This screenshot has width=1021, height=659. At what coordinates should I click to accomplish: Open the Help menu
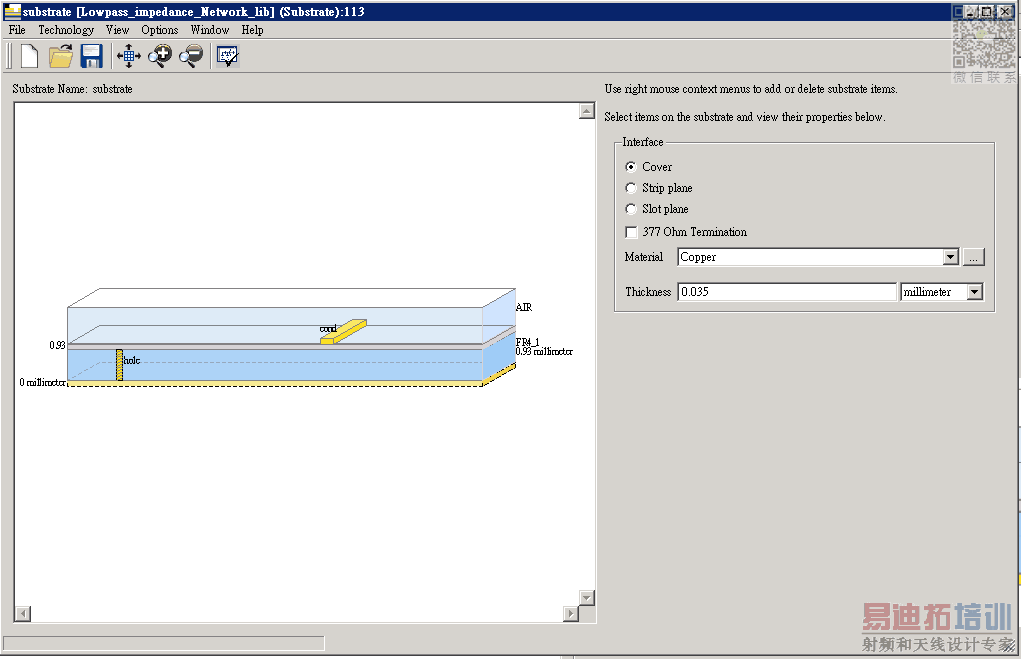click(x=252, y=30)
